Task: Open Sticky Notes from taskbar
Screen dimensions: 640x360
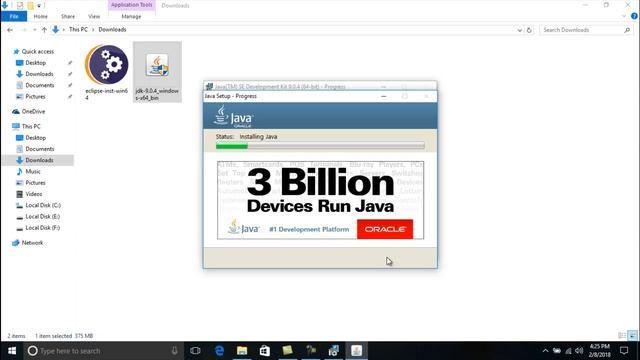Action: 287,351
